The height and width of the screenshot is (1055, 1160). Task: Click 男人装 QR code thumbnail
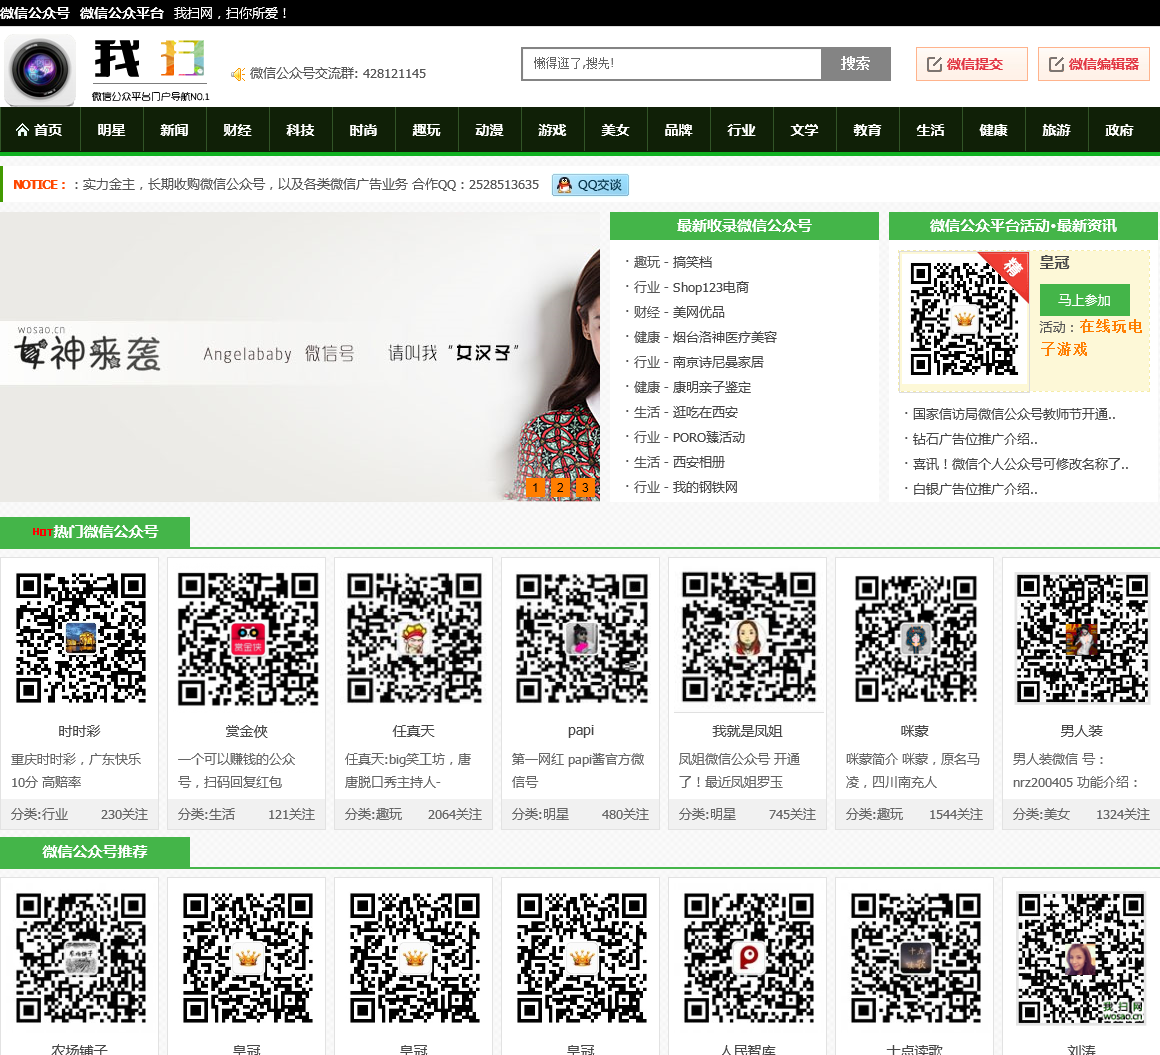[1082, 637]
